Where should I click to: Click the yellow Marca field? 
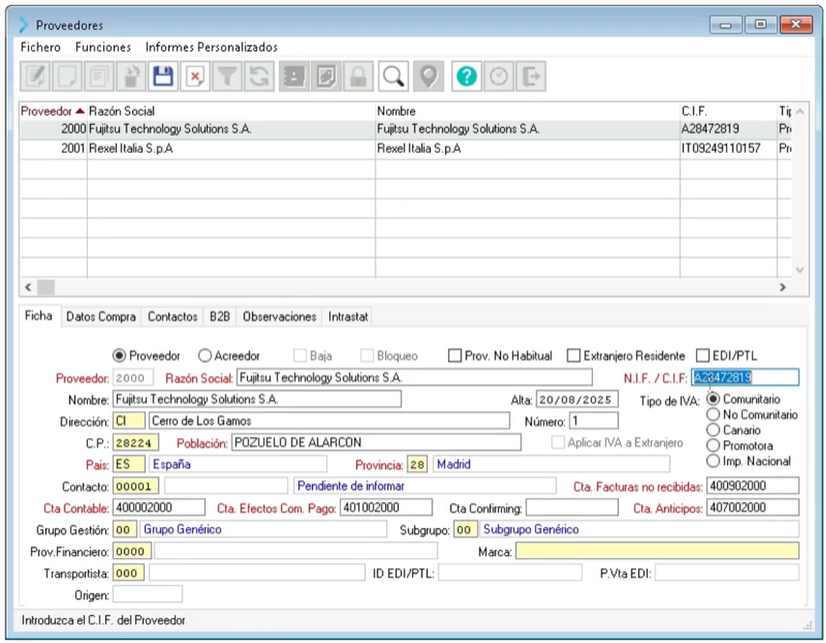point(657,551)
